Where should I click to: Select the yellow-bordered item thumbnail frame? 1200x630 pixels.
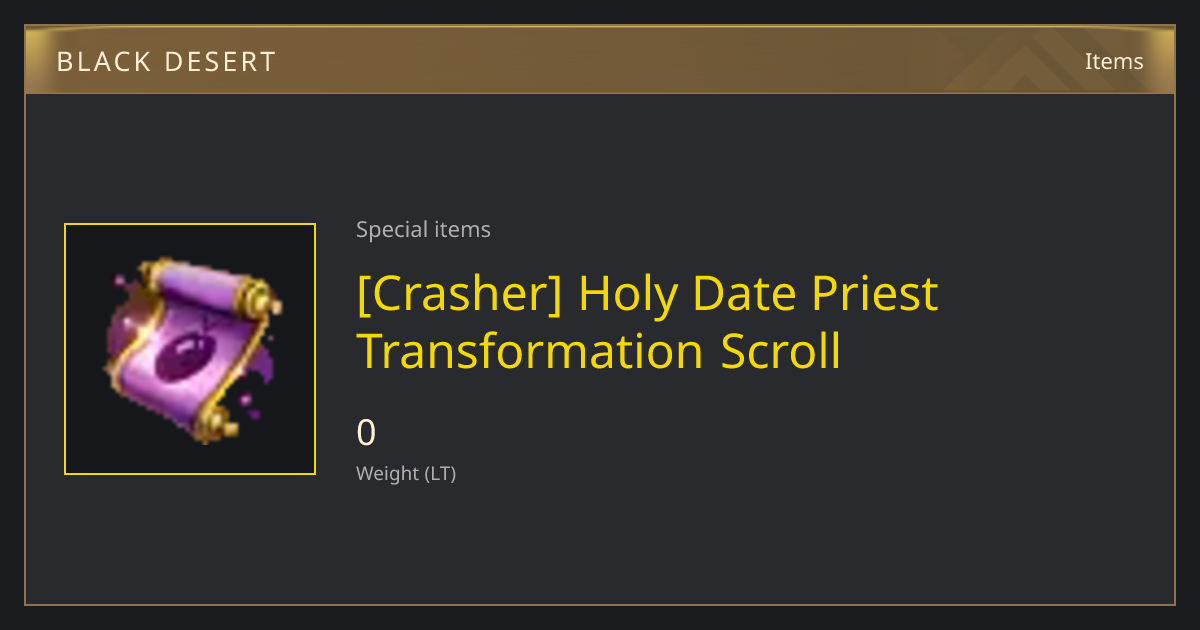[x=190, y=349]
